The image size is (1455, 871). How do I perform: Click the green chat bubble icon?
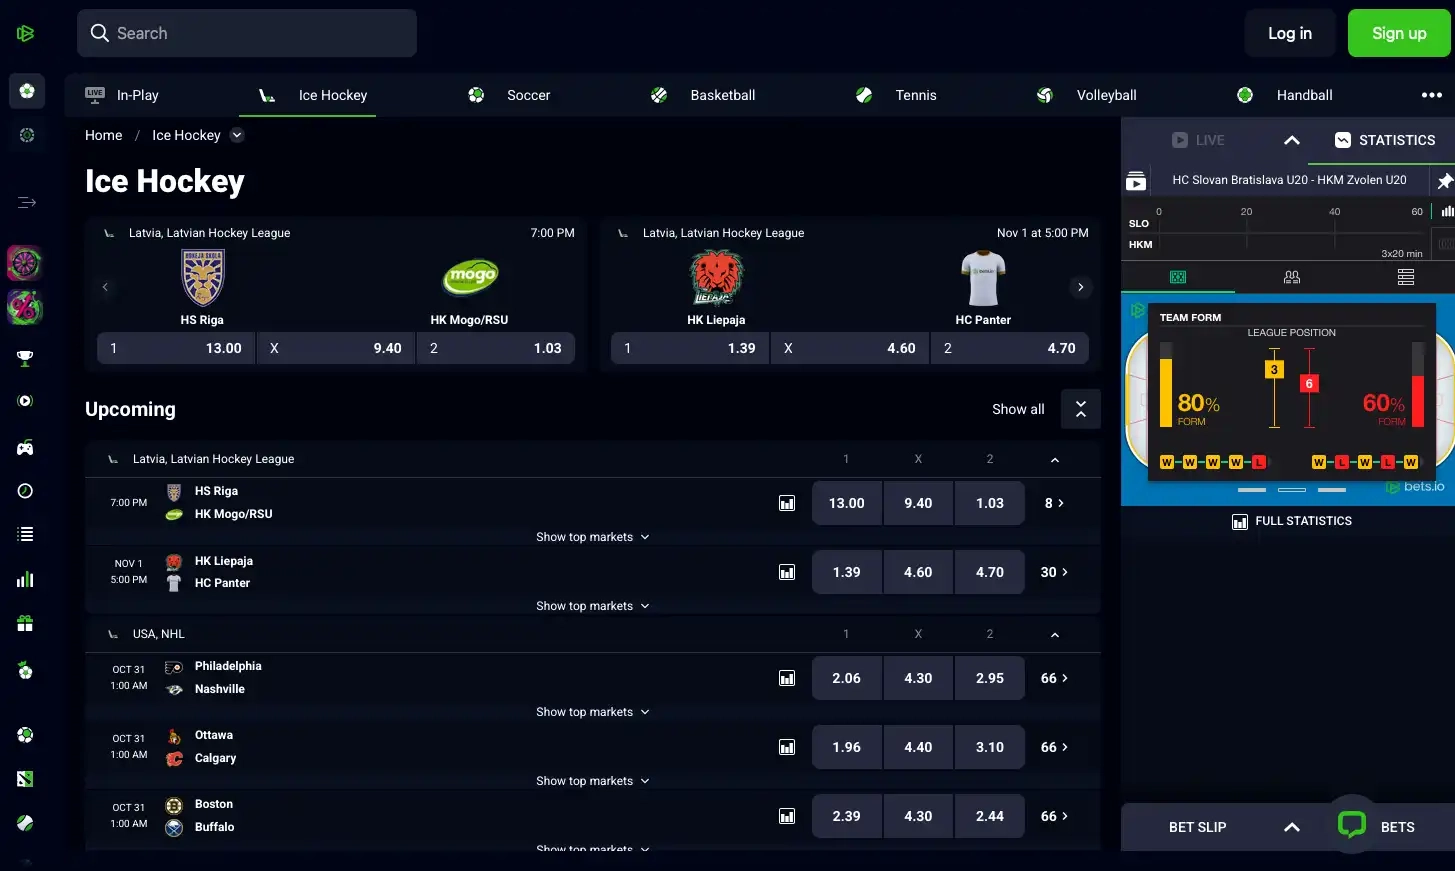[x=1351, y=825]
